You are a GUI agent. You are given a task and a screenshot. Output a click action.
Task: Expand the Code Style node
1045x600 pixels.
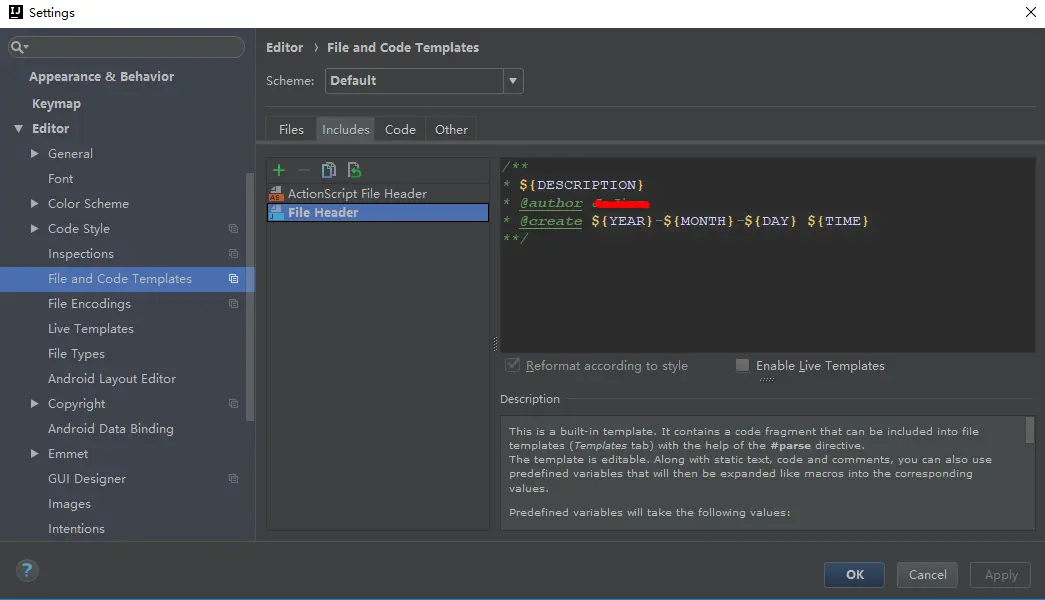(x=35, y=229)
